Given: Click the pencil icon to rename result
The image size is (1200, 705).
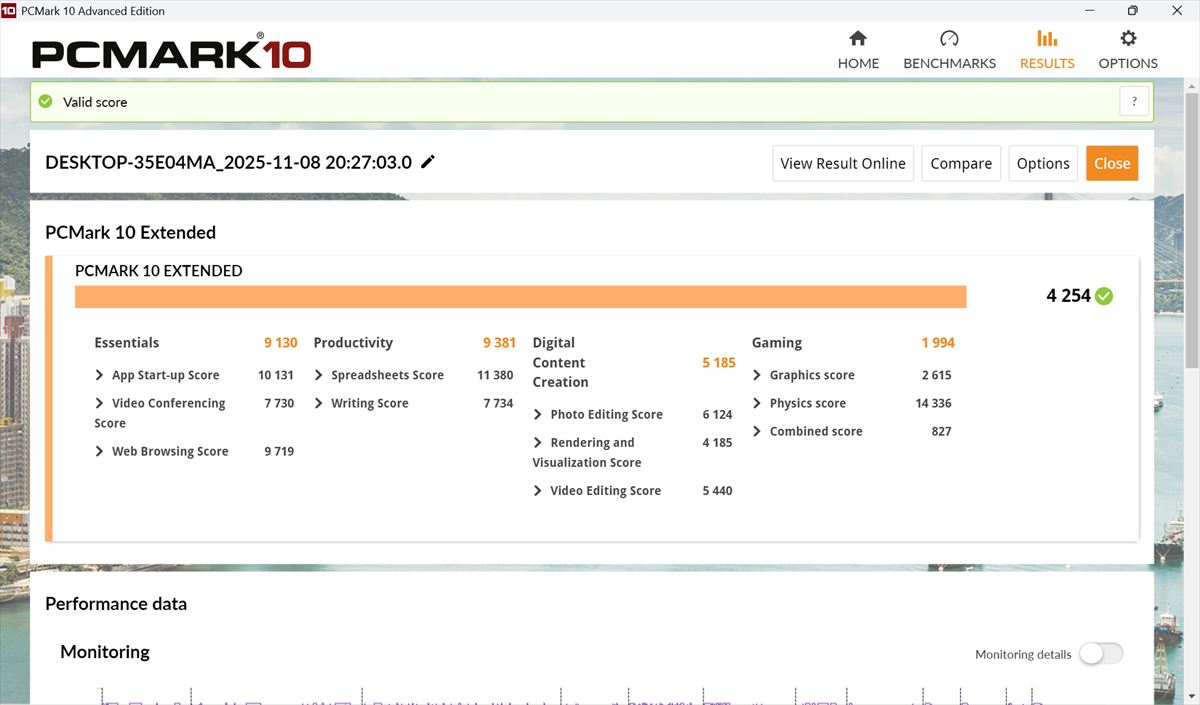Looking at the screenshot, I should click(x=428, y=162).
